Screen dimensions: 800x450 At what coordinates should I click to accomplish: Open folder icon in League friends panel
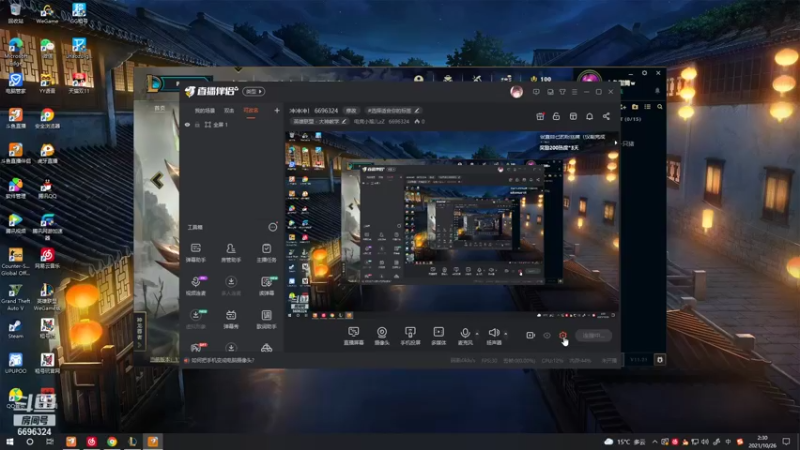(635, 107)
